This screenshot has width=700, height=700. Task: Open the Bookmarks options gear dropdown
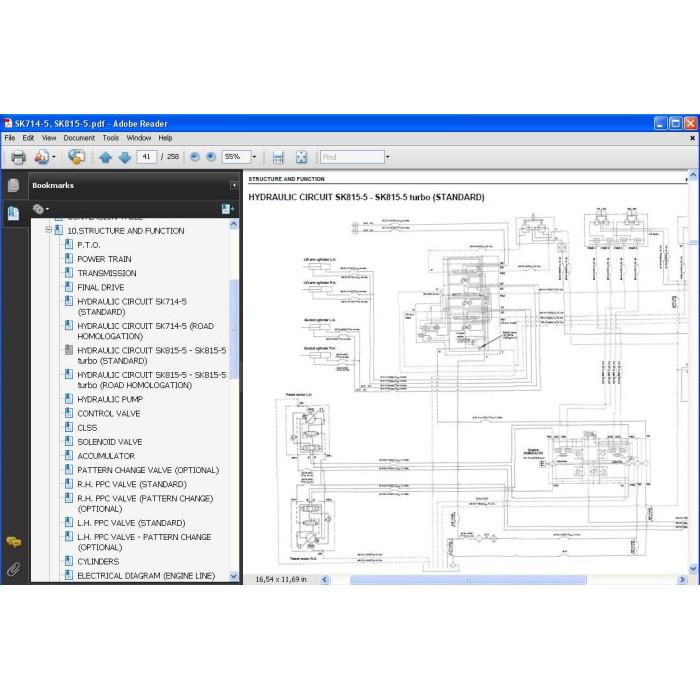point(41,209)
